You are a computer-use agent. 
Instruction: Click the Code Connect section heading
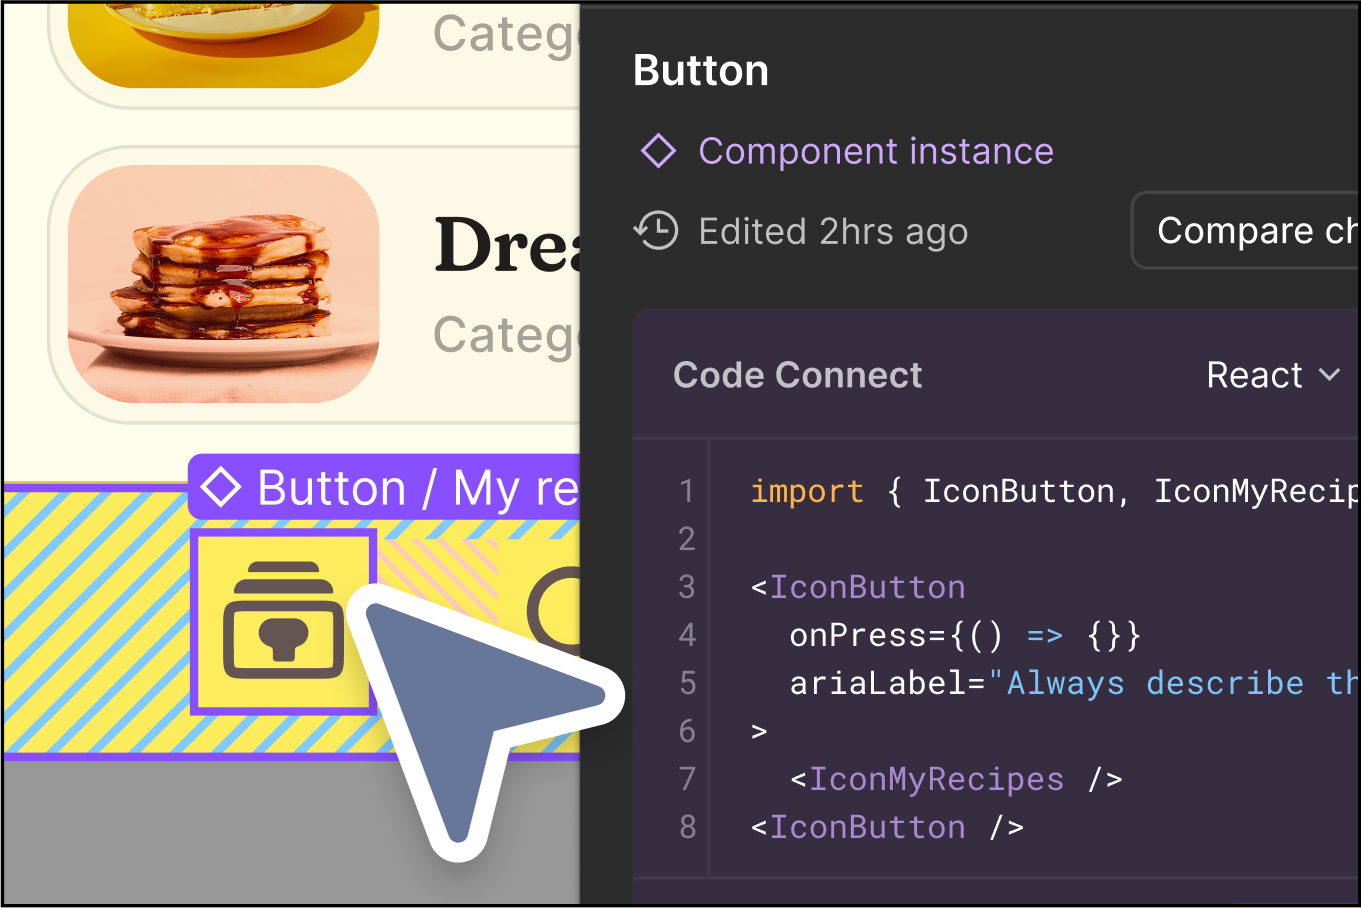point(797,375)
